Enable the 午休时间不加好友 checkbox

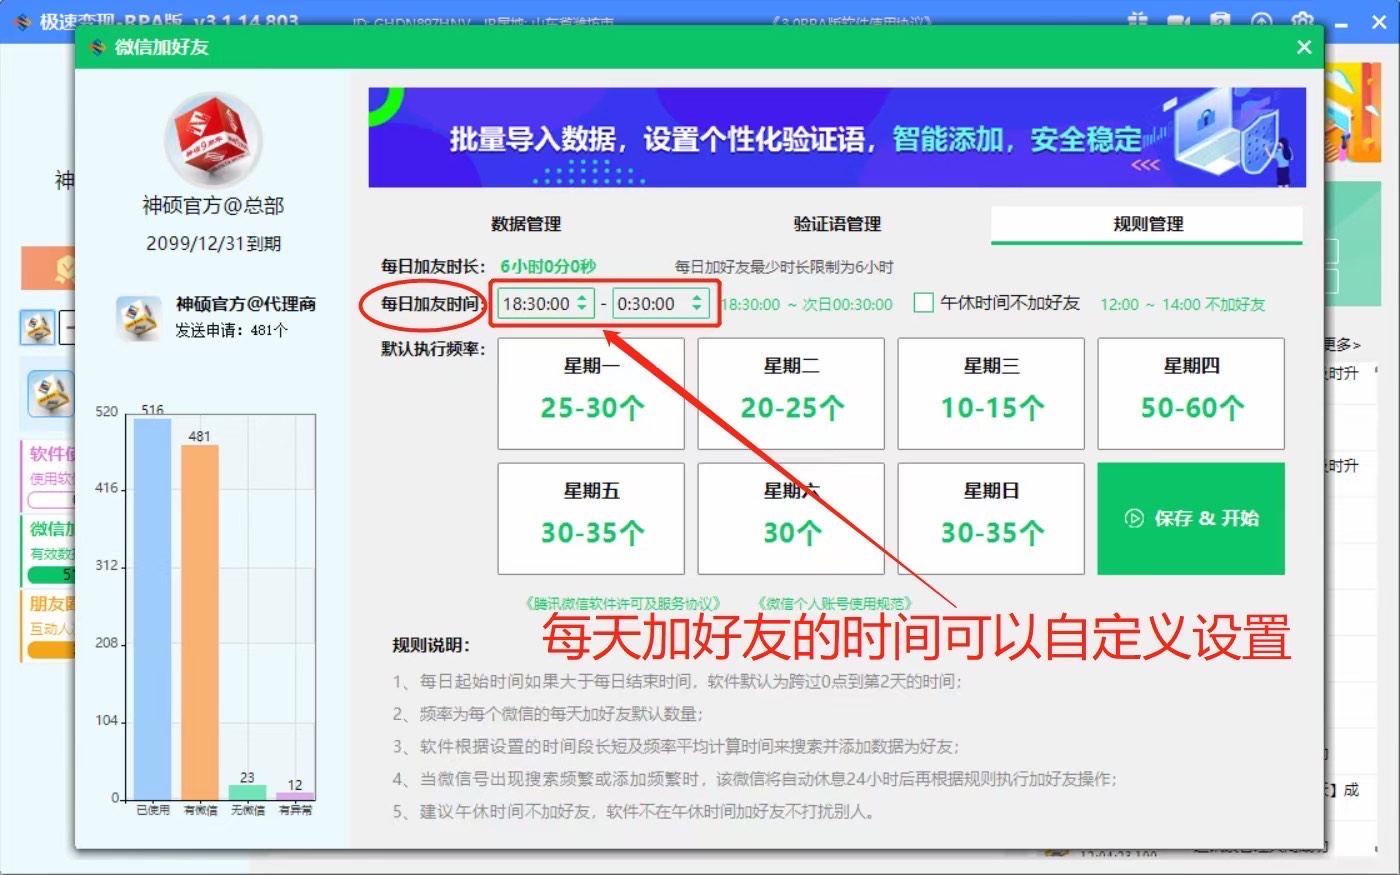coord(922,302)
